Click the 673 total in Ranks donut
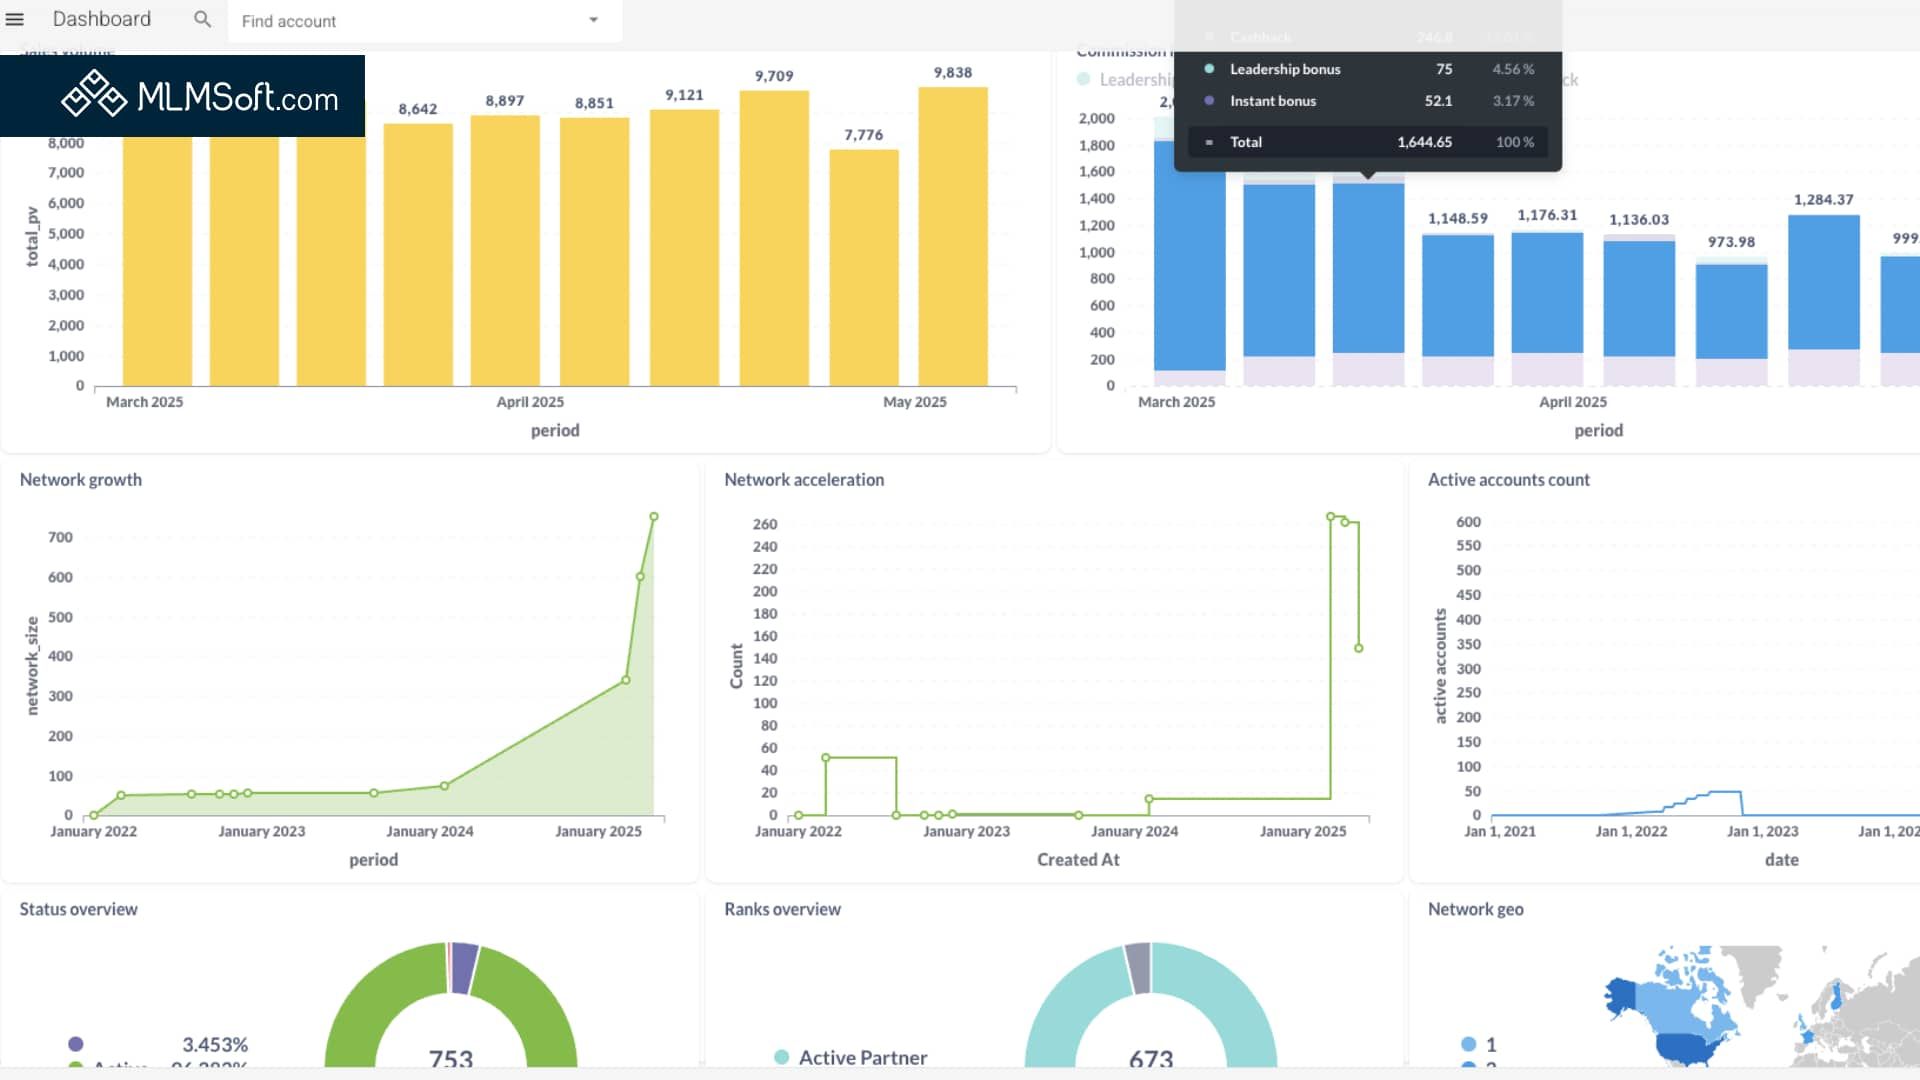 click(x=1151, y=1058)
